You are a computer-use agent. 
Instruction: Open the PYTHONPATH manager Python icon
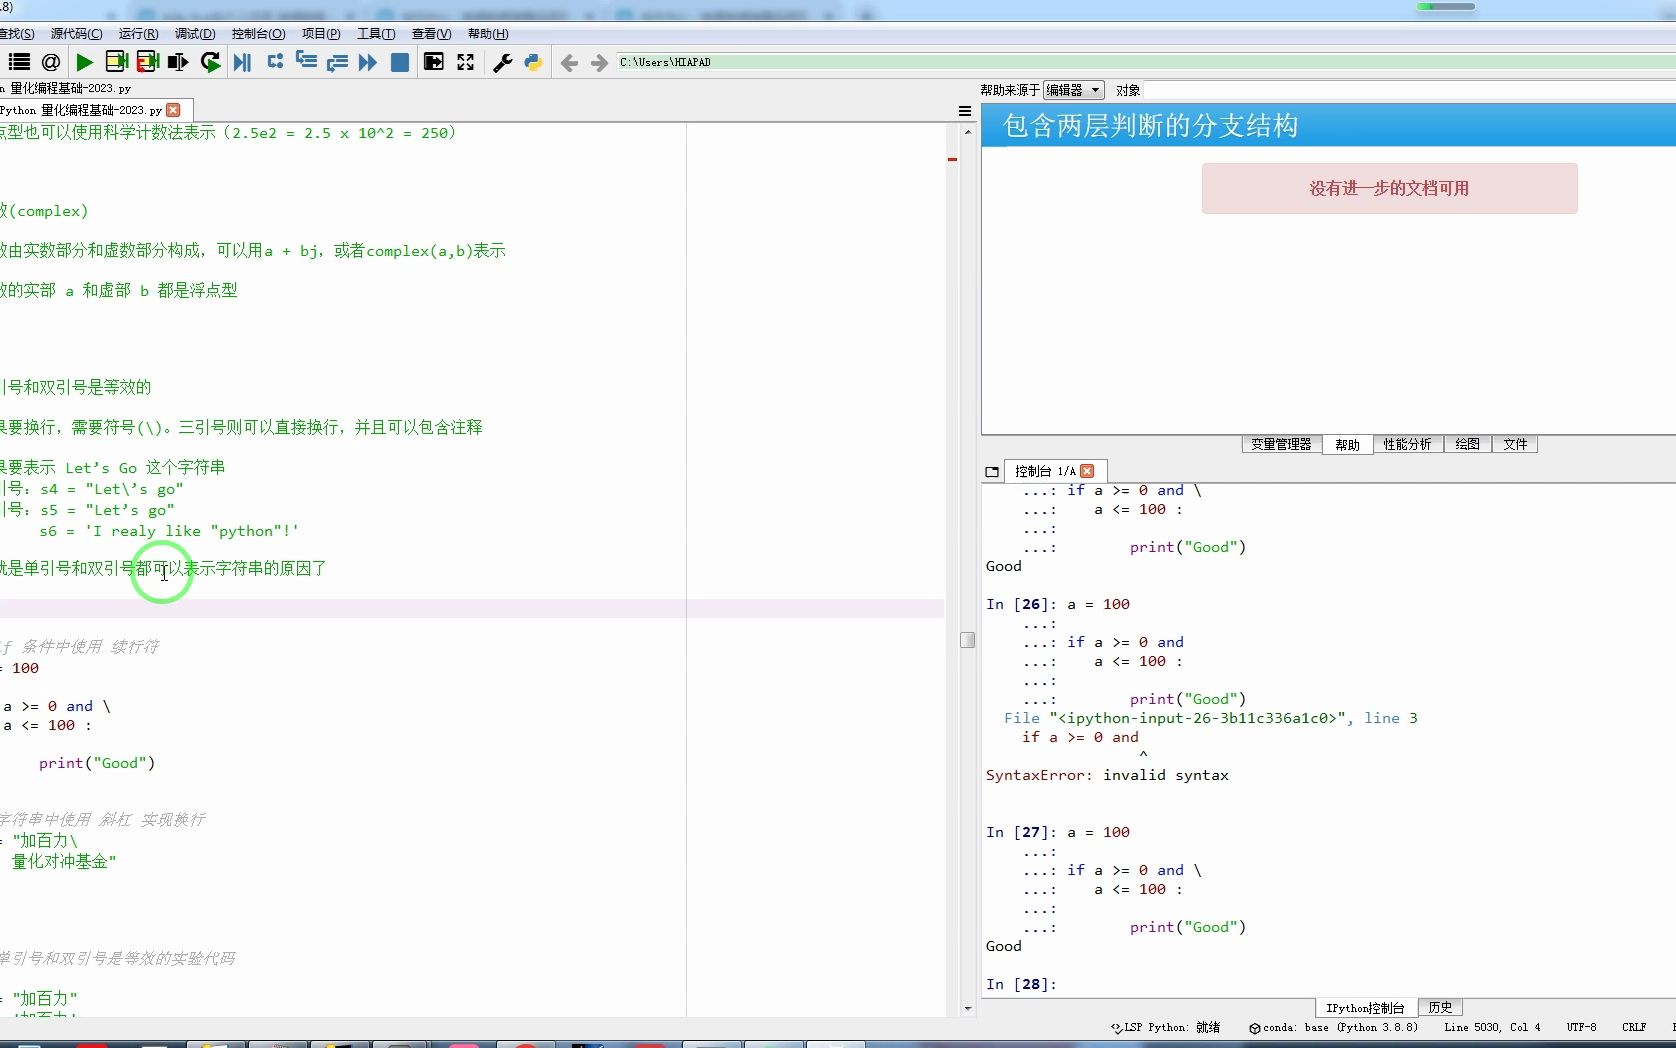(533, 62)
